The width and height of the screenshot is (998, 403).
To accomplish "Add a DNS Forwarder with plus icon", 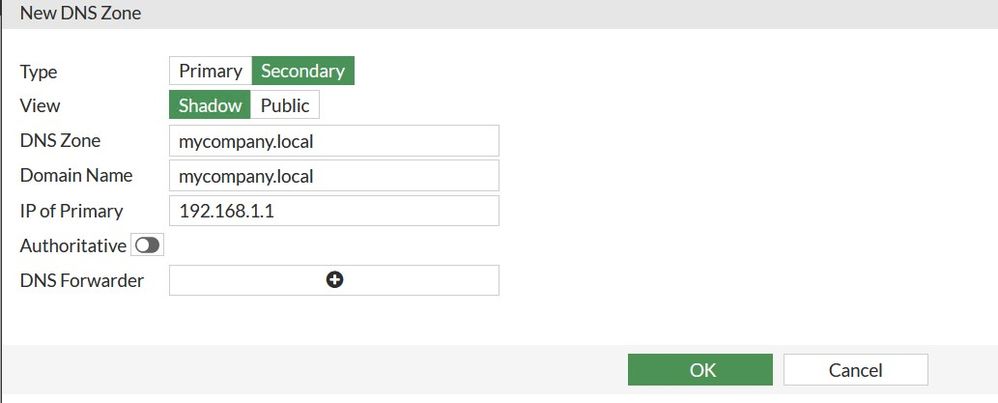I will click(x=334, y=280).
